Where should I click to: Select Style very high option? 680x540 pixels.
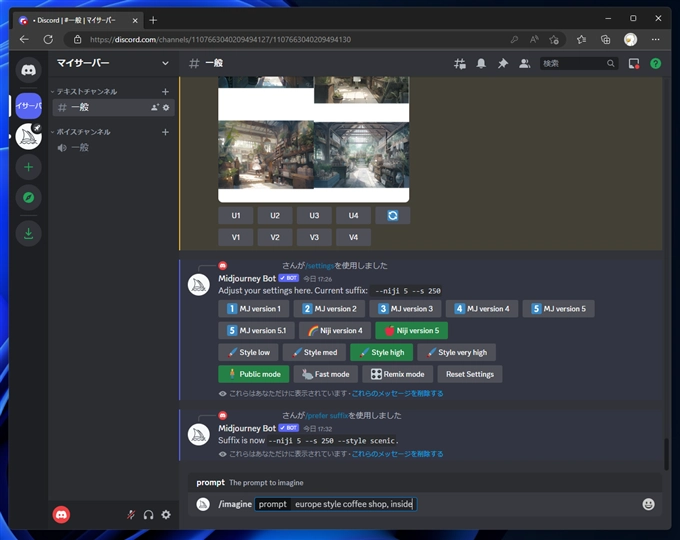pos(456,352)
